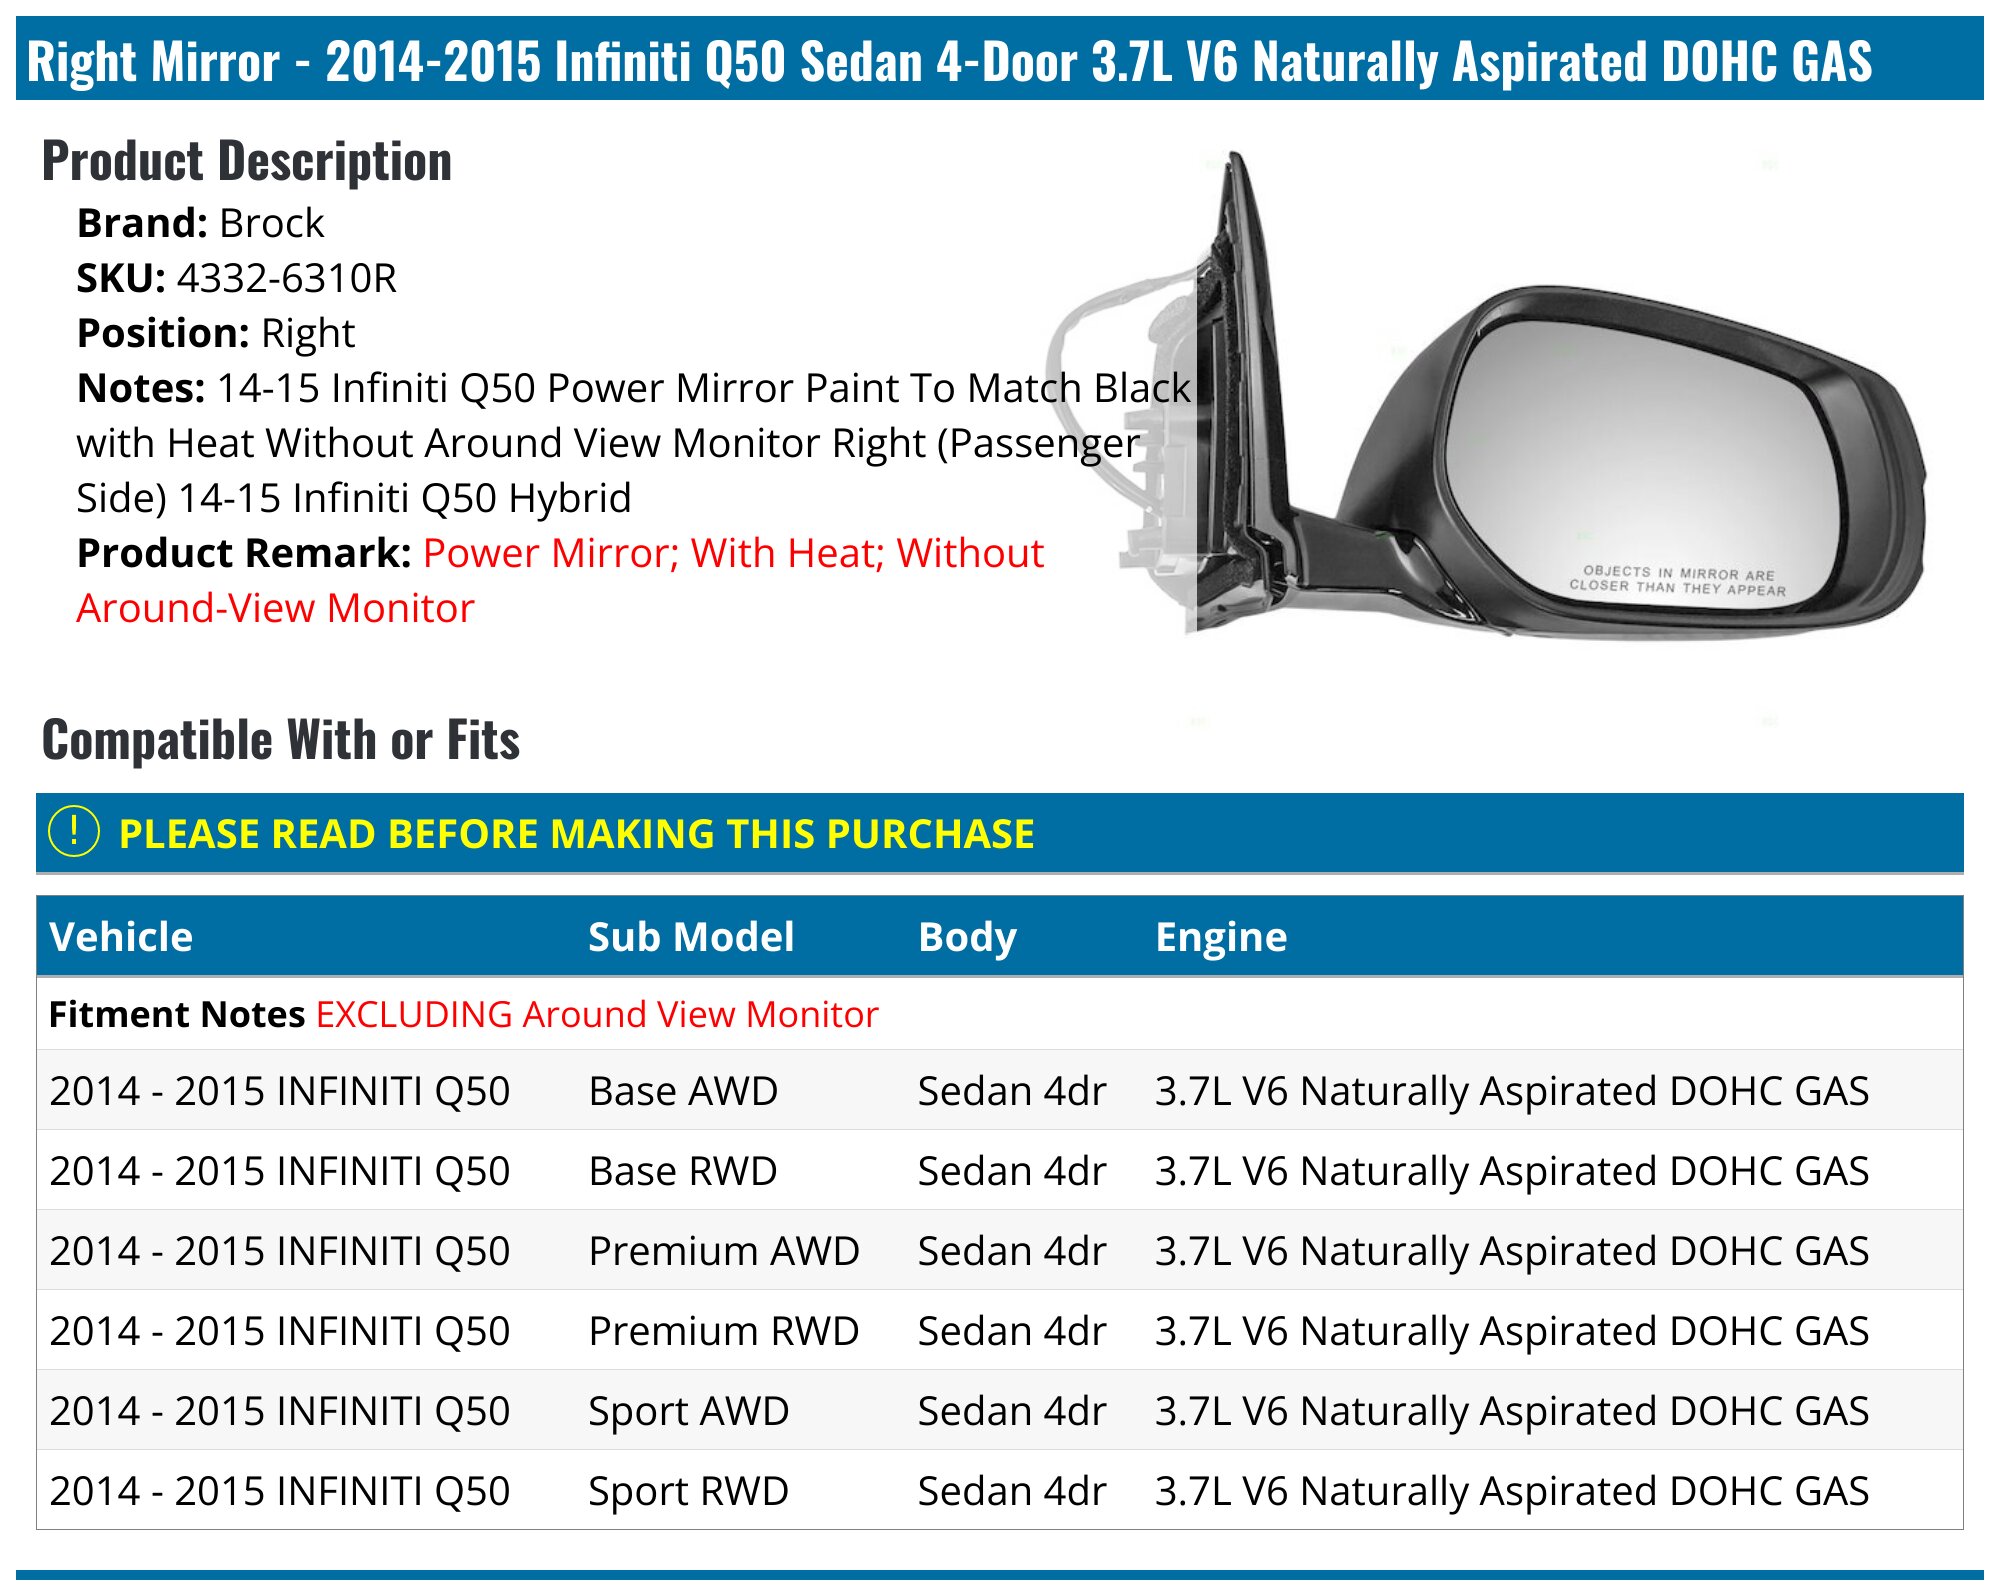Select the Base AWD sub model cell
This screenshot has width=2000, height=1596.
[683, 1091]
